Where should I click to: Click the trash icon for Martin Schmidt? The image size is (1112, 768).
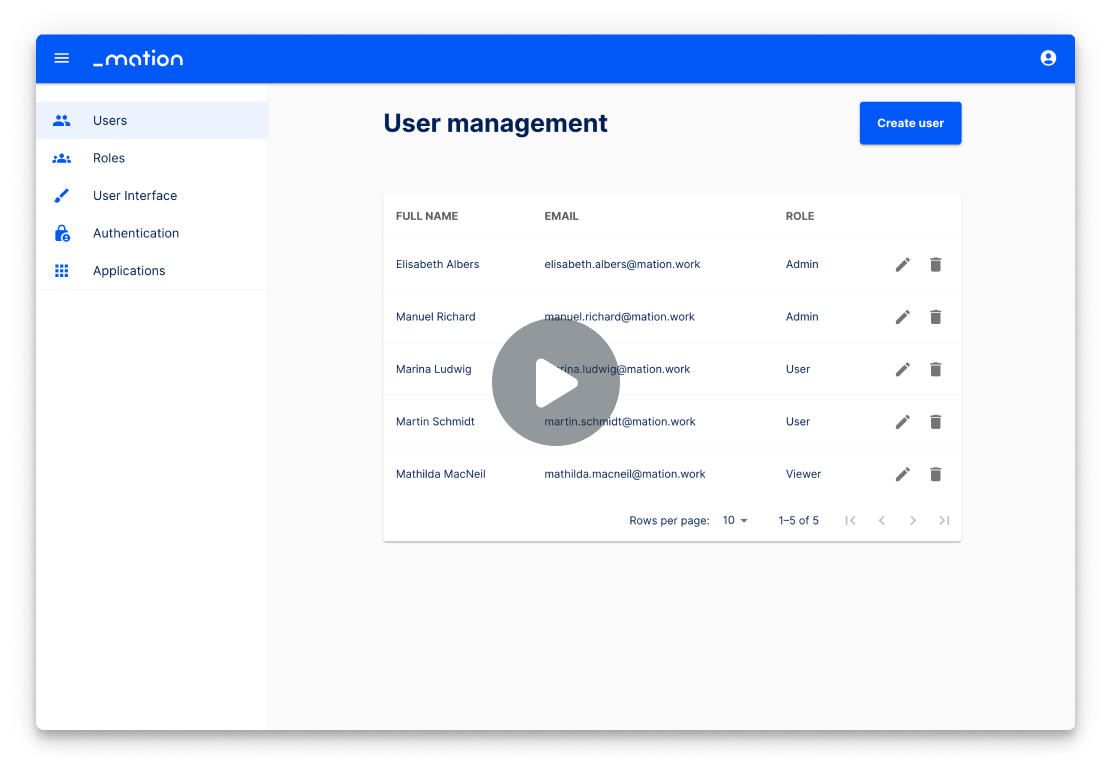tap(935, 421)
